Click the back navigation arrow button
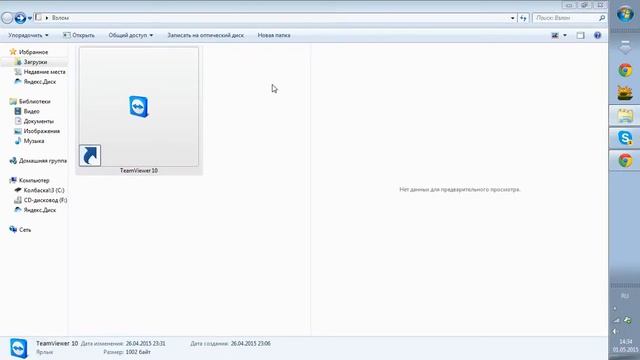 coord(7,18)
